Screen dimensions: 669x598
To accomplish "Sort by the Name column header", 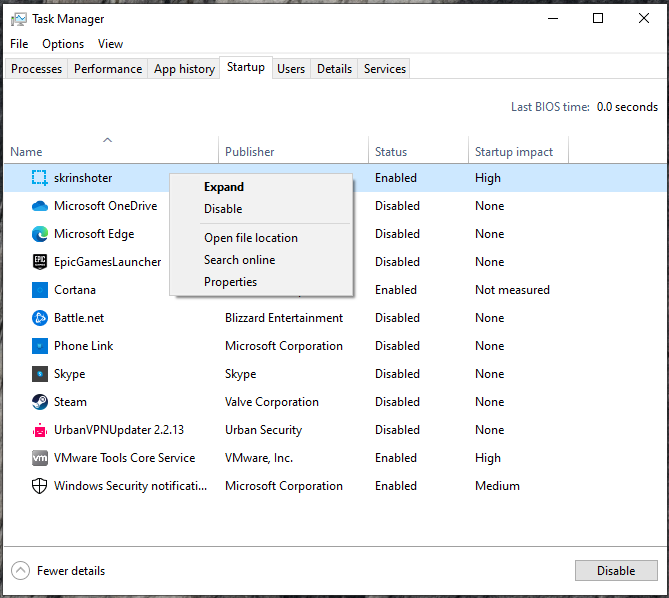I will (111, 150).
